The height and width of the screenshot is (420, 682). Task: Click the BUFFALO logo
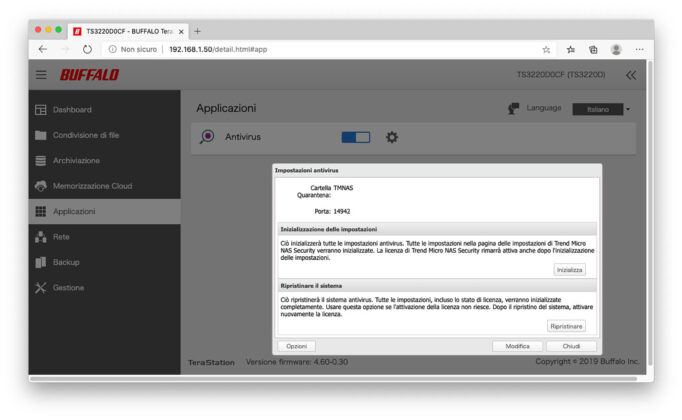(89, 75)
